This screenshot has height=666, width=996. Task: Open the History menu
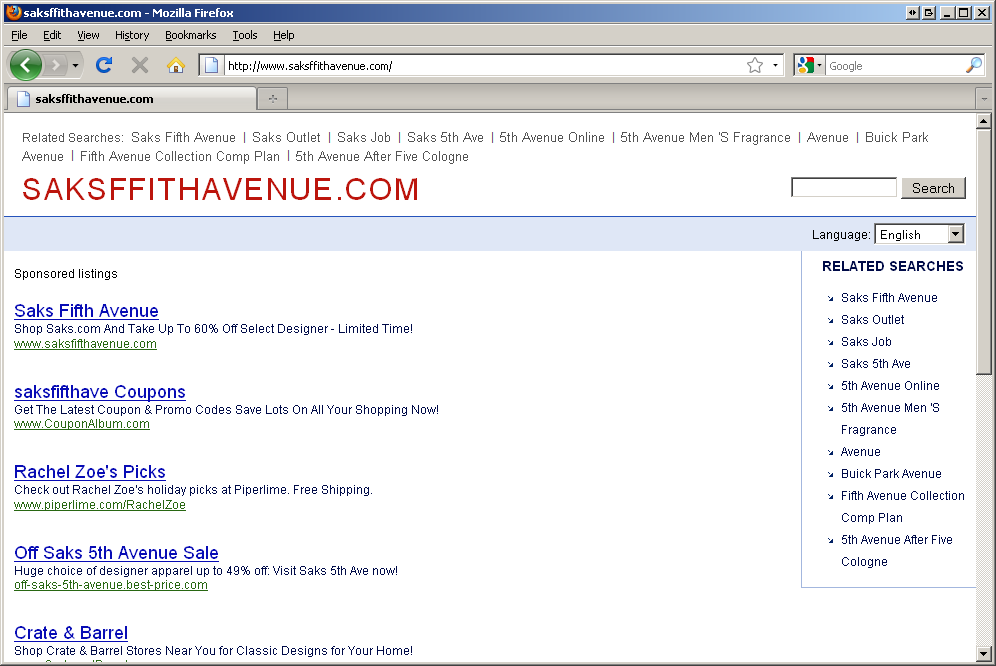[132, 35]
